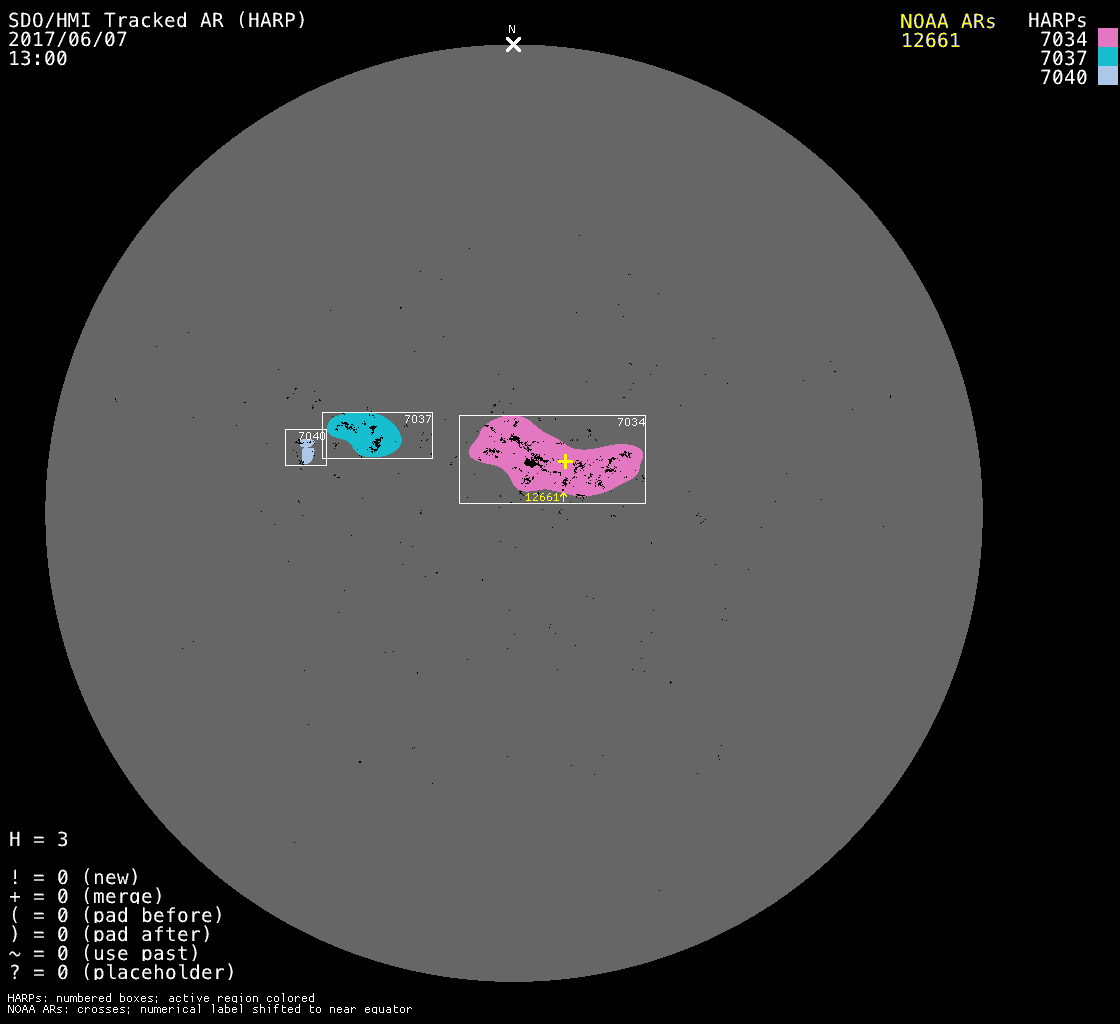1120x1024 pixels.
Task: Click the 7034 label inside its bounding box
Action: coord(631,422)
